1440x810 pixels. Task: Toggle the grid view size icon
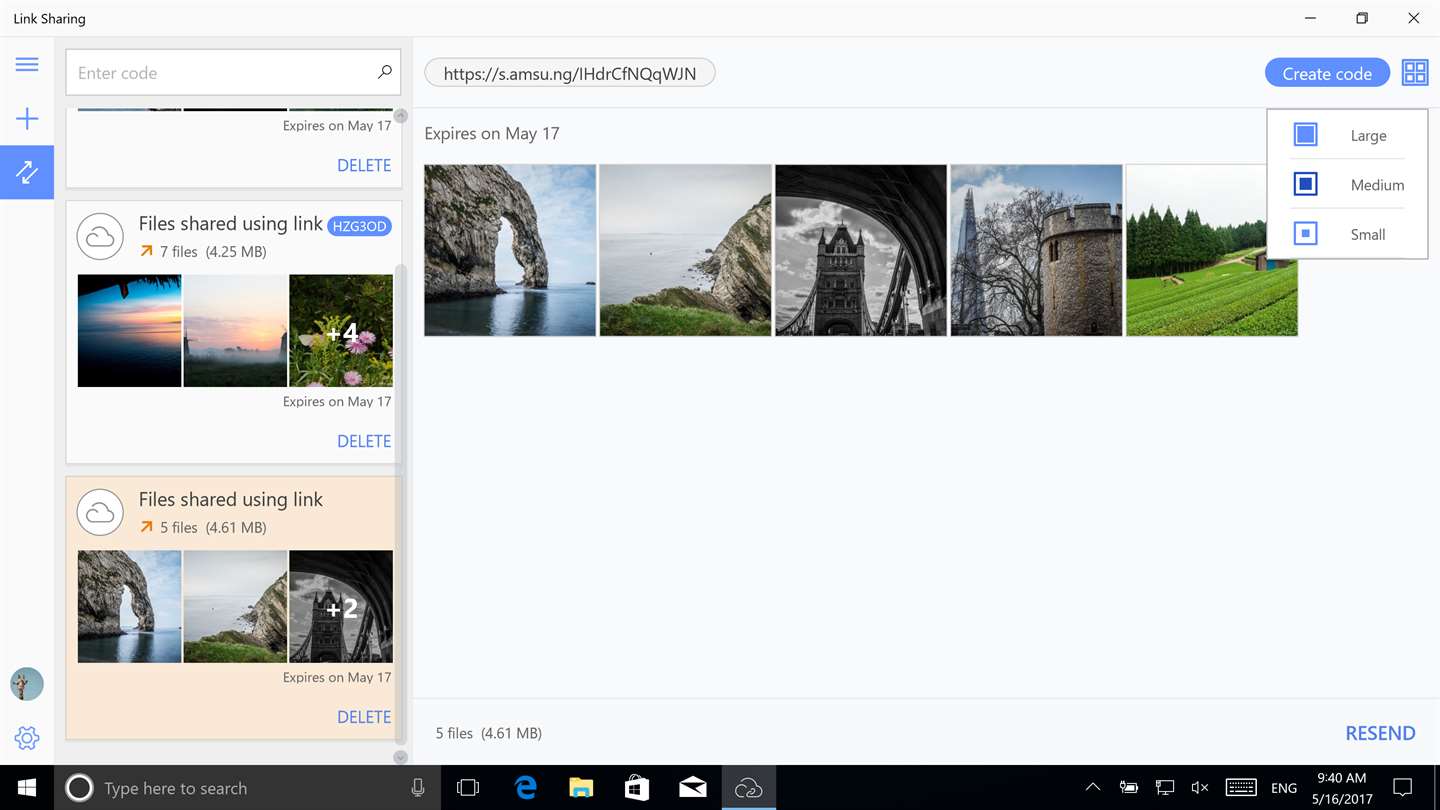click(x=1415, y=72)
